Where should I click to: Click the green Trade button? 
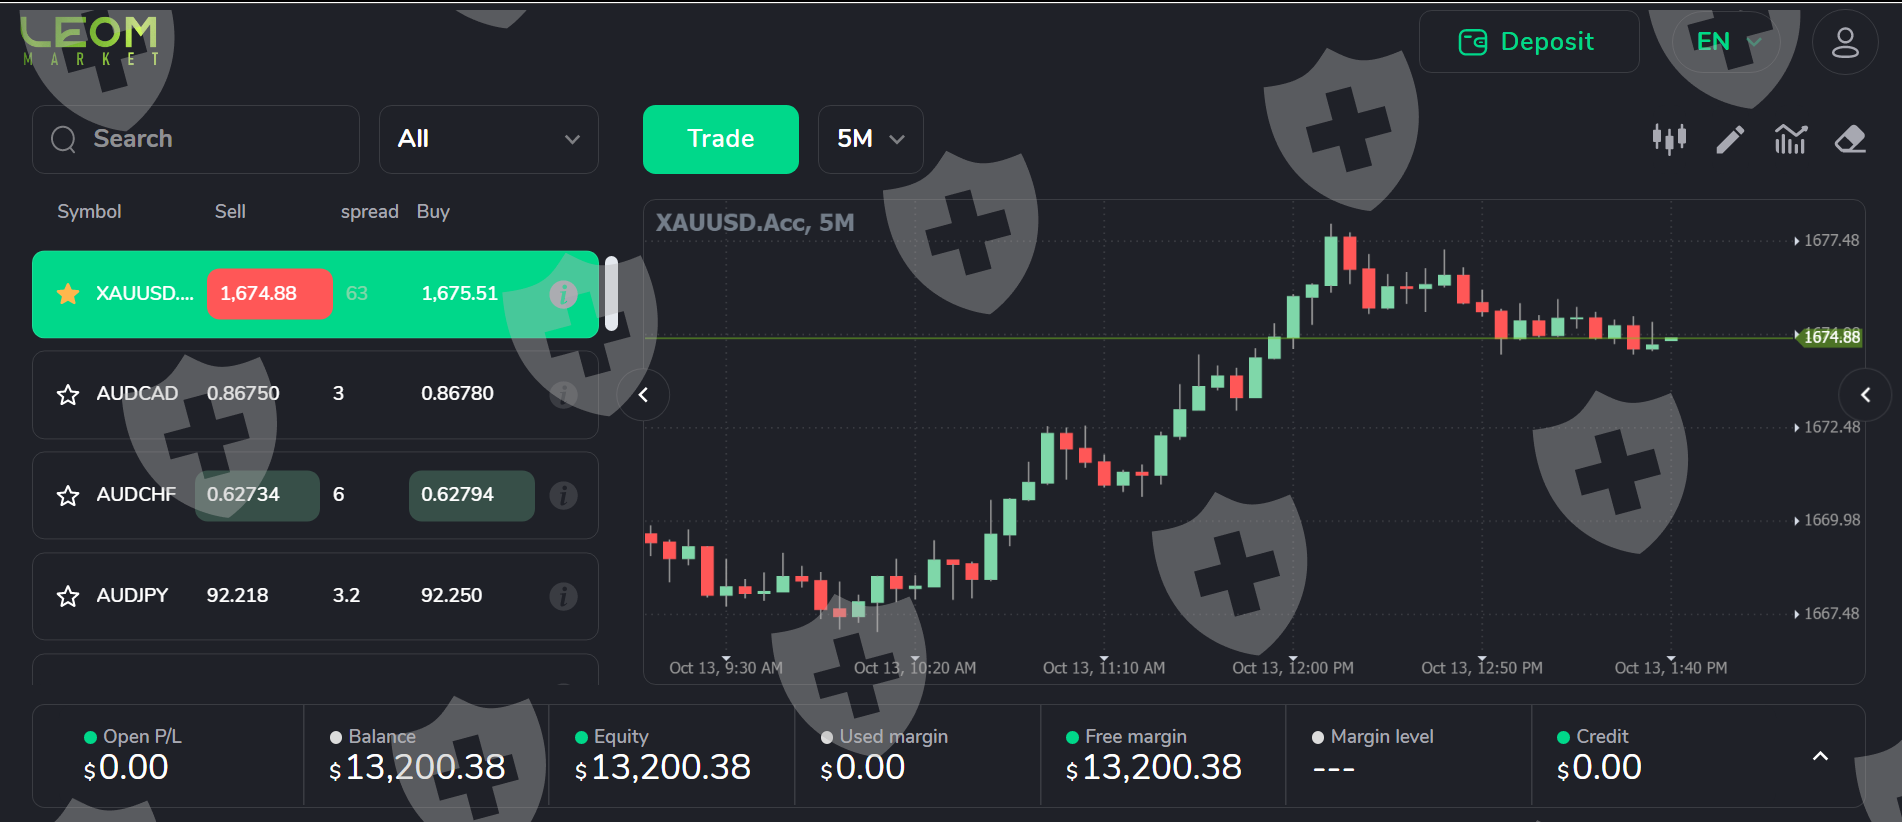pos(720,139)
